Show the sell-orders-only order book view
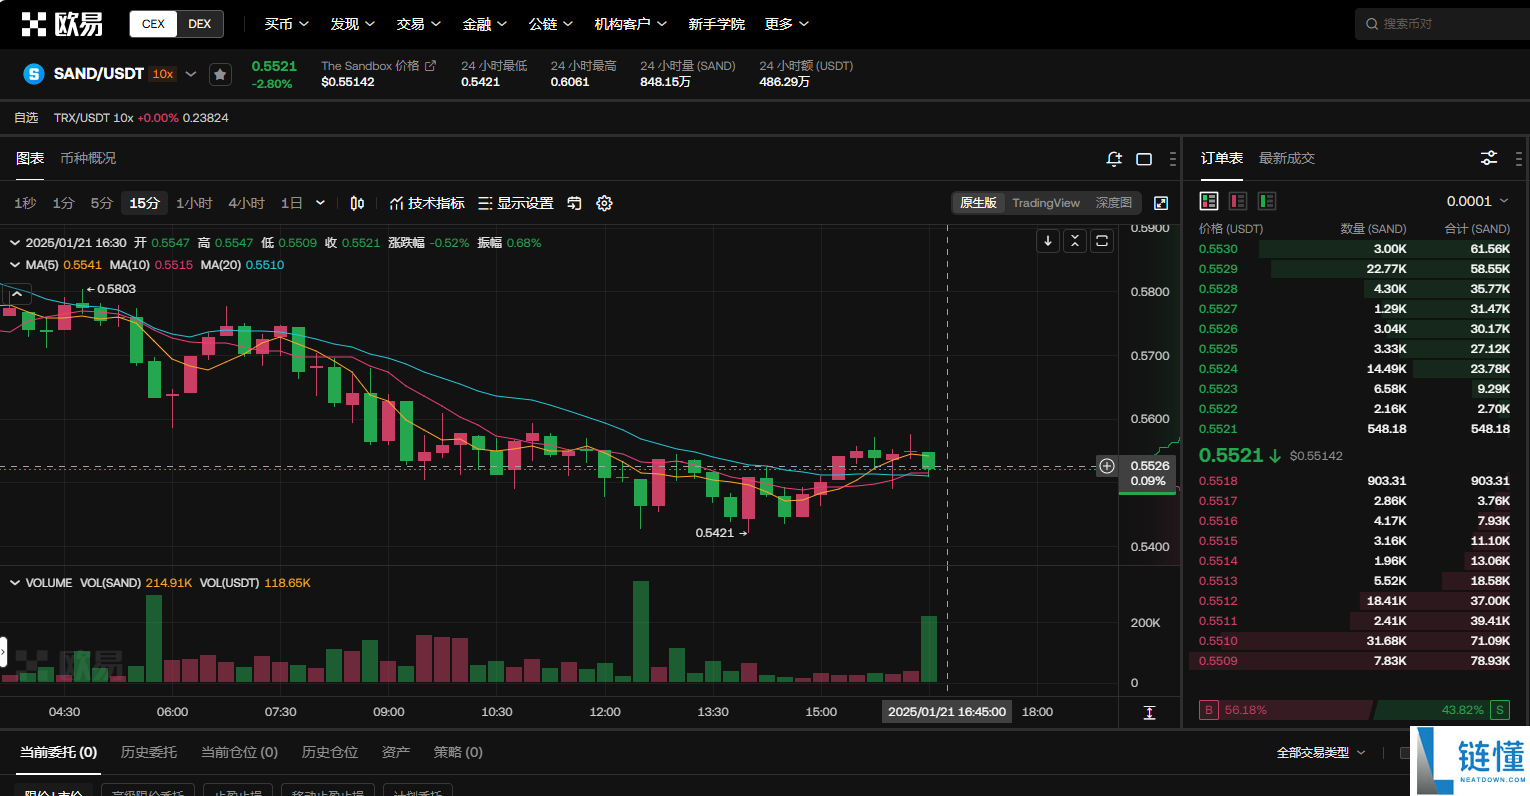Viewport: 1530px width, 796px height. (1238, 201)
